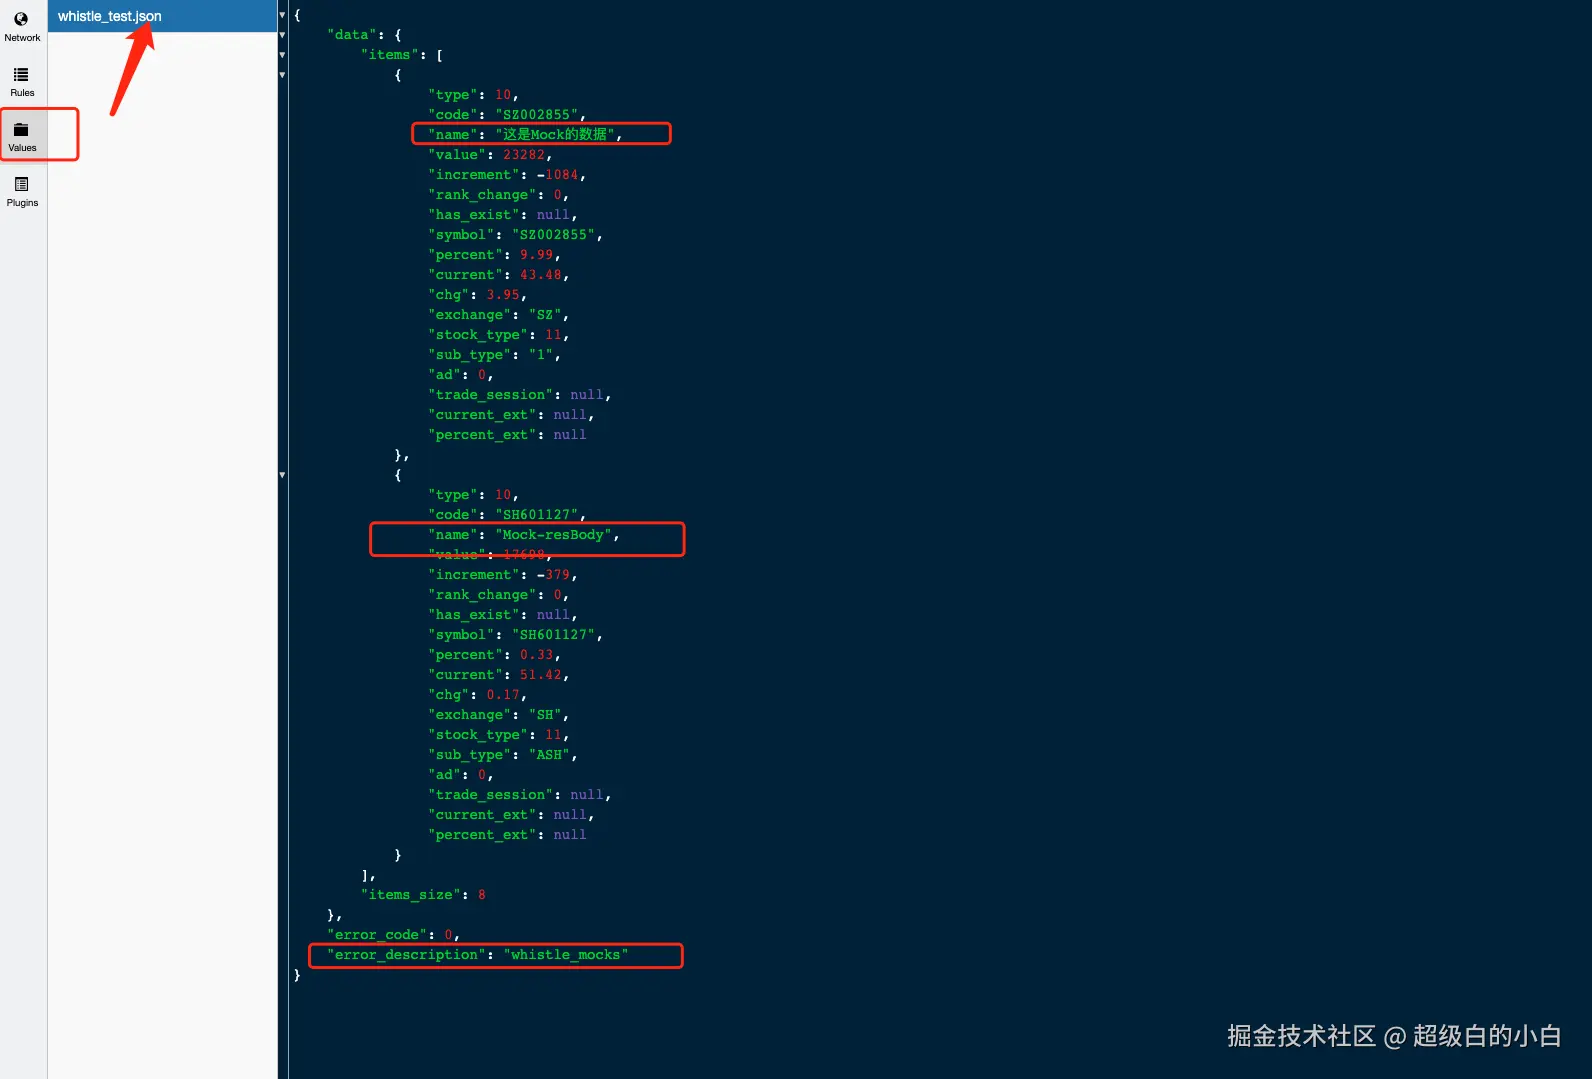Click the "code": "SH601127" line
Viewport: 1592px width, 1079px height.
tap(507, 515)
